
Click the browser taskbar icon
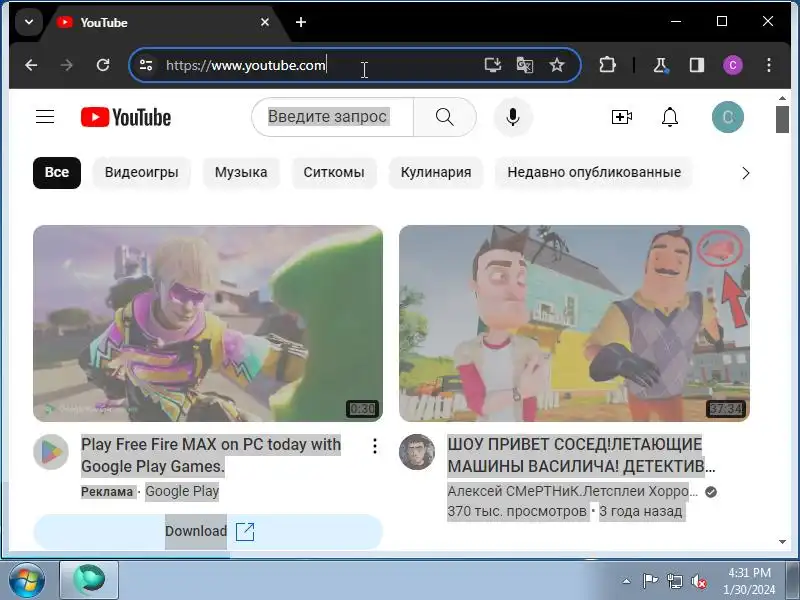click(x=89, y=580)
